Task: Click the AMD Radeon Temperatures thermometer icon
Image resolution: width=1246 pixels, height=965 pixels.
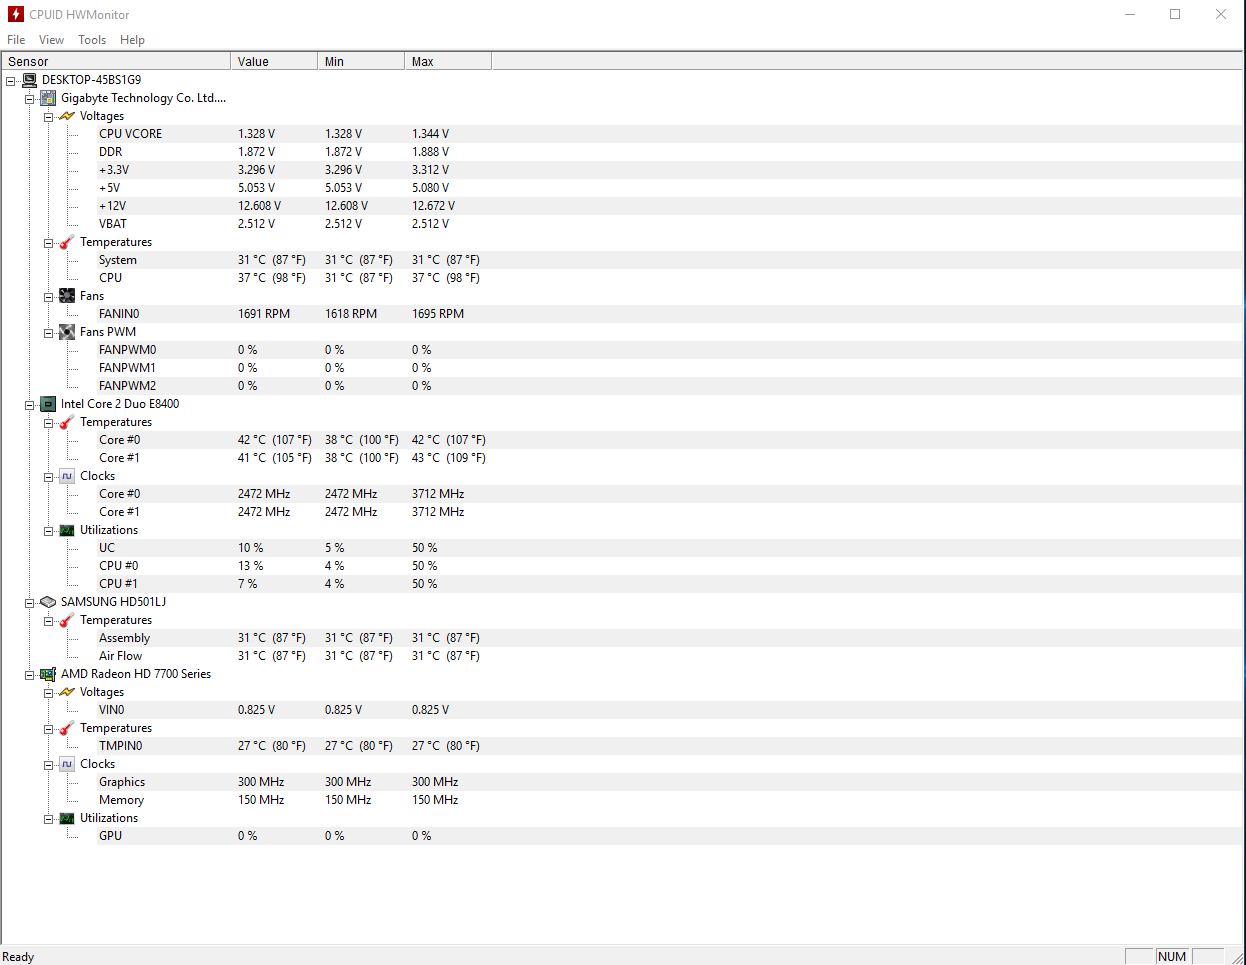Action: (67, 728)
